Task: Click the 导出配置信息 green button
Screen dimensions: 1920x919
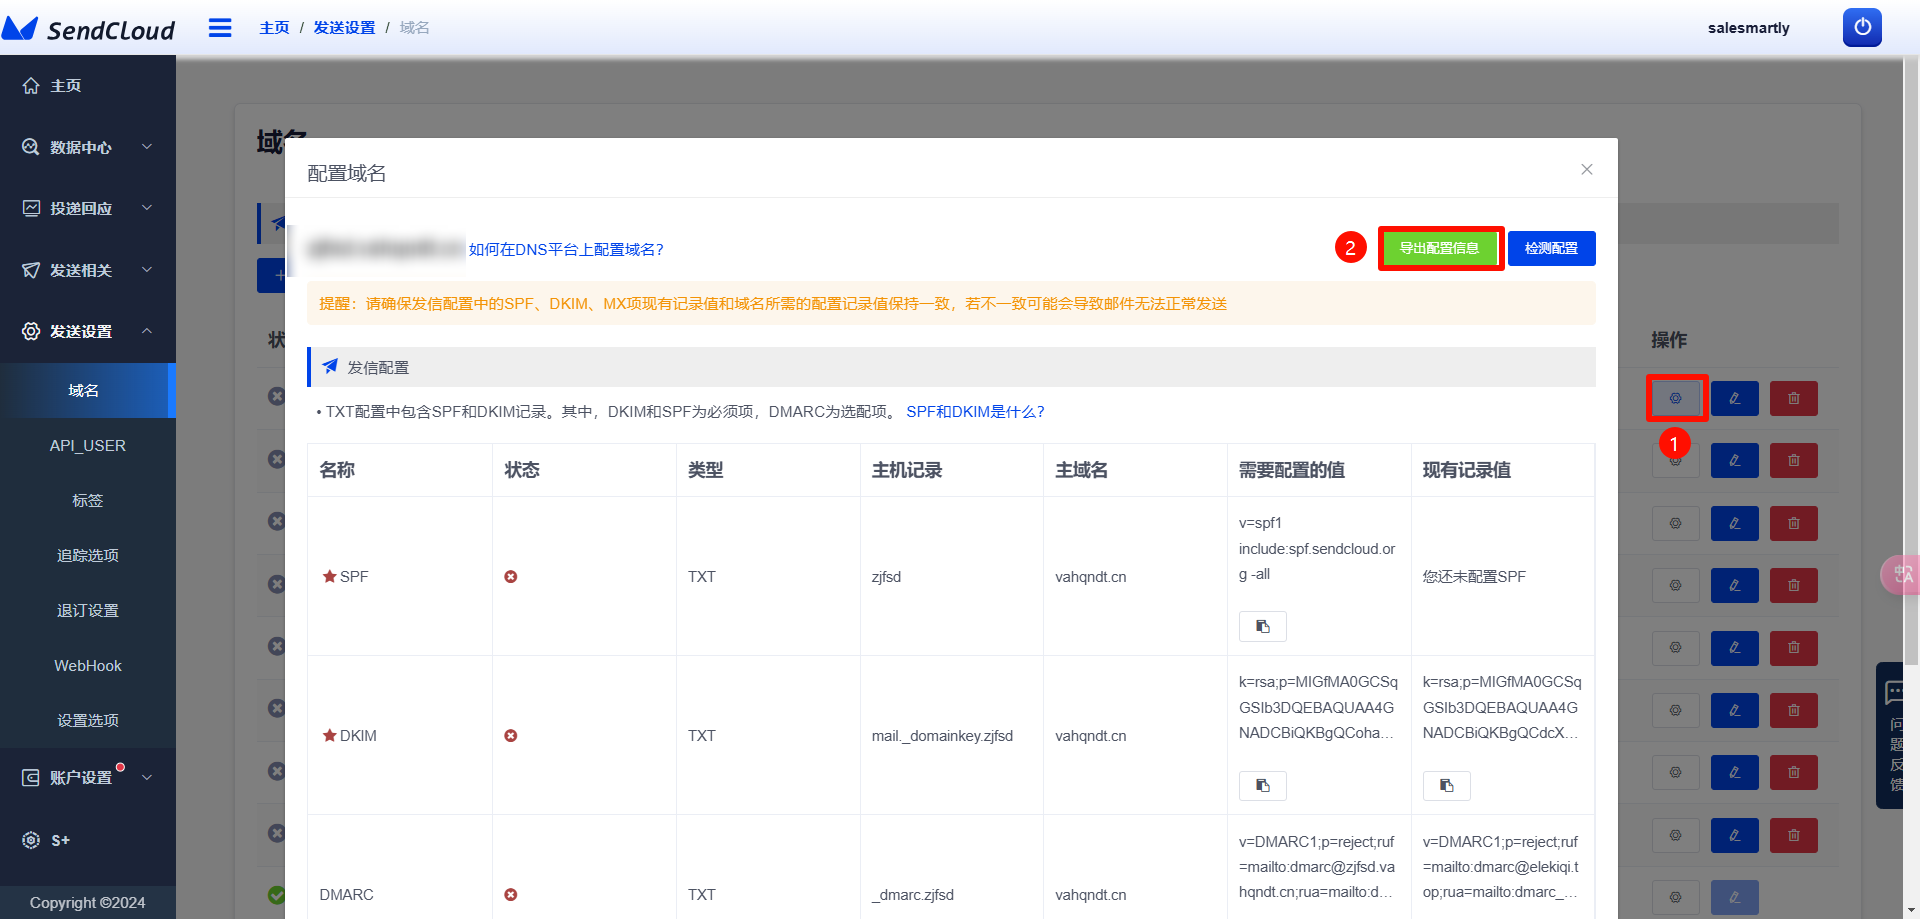Action: [1439, 248]
